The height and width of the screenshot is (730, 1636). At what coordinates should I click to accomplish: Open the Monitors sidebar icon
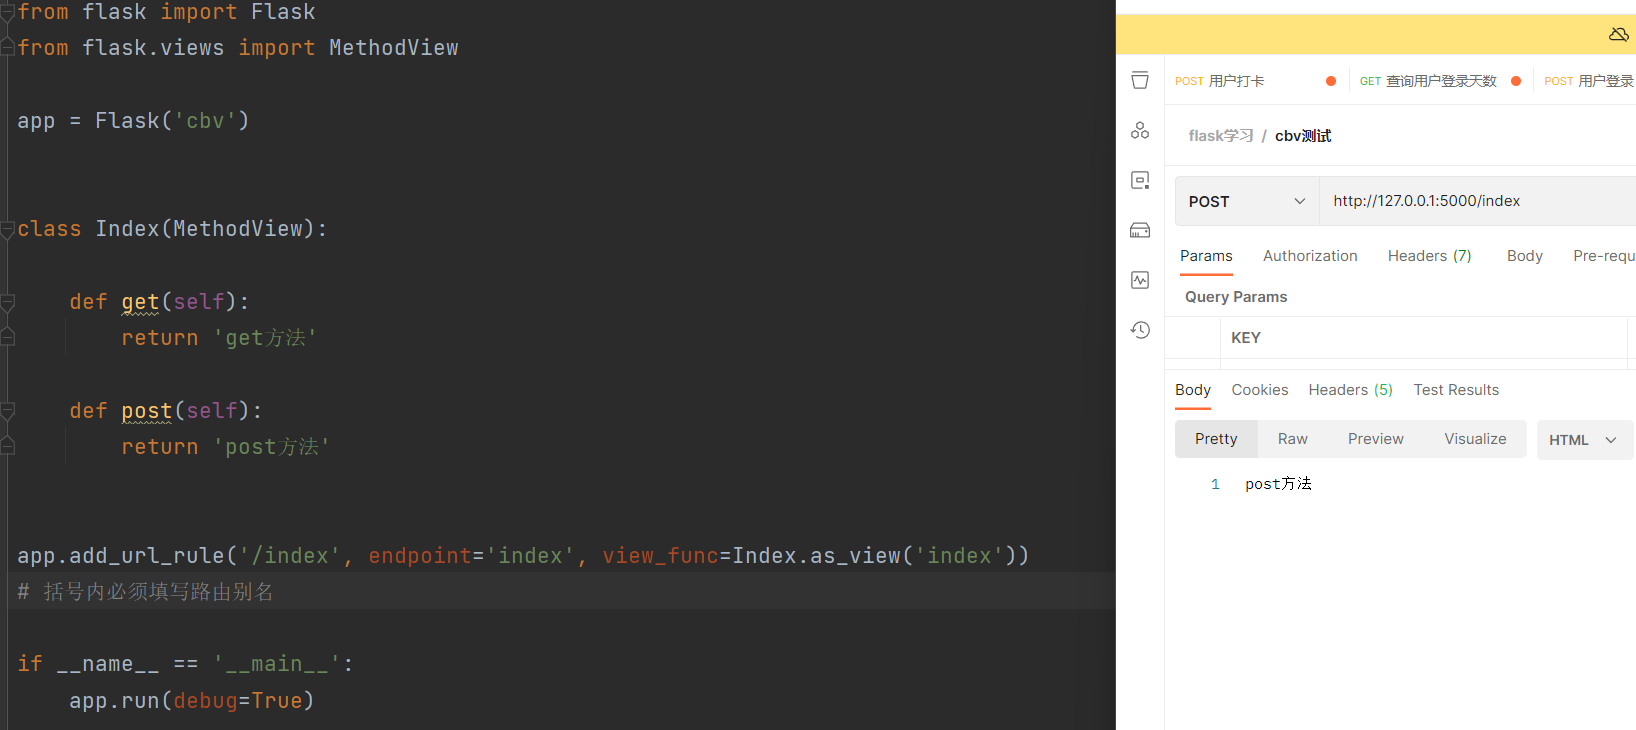click(x=1140, y=280)
